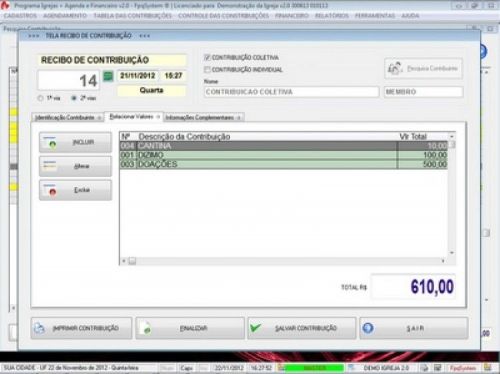Image resolution: width=500 pixels, height=374 pixels.
Task: Click horizontal scrollbar right arrow
Action: coord(443,261)
